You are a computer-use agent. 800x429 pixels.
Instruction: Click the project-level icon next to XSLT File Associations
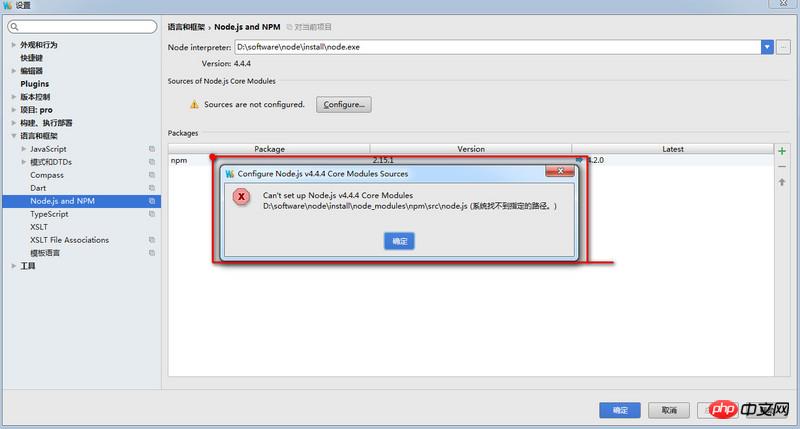coord(152,240)
